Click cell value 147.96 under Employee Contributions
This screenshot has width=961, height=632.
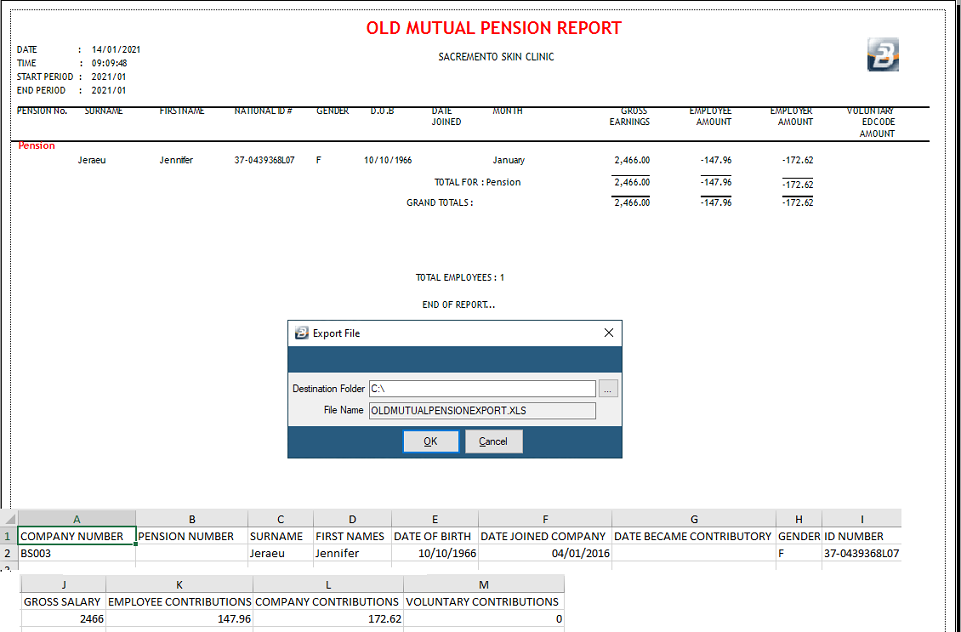point(180,619)
